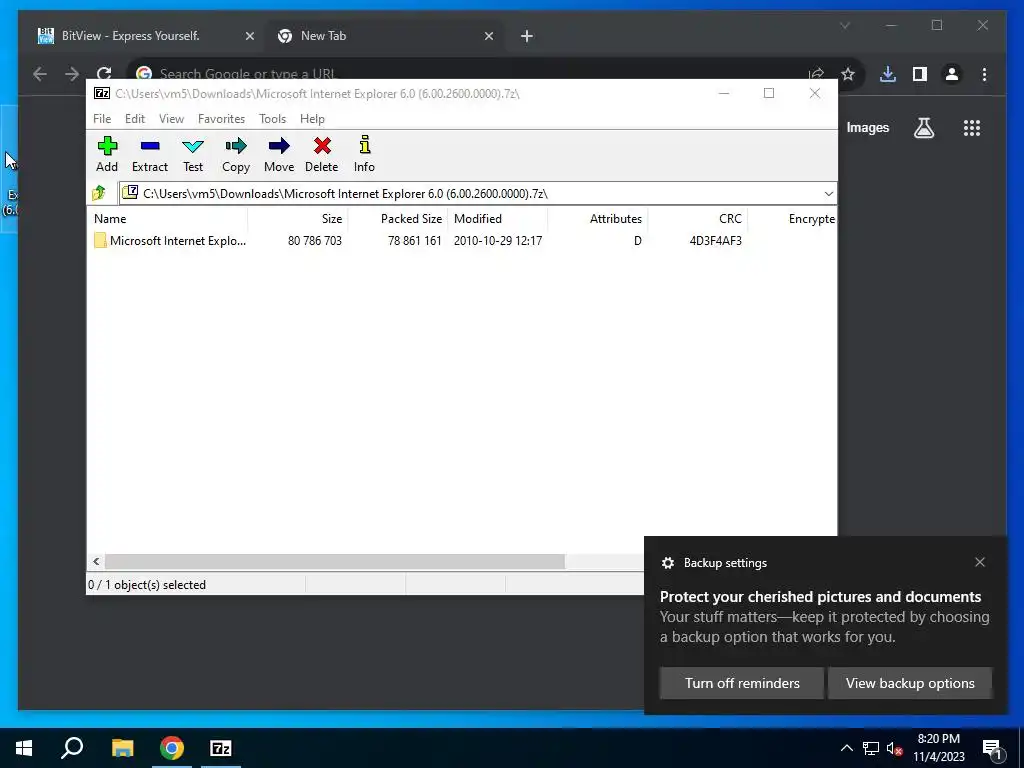Viewport: 1024px width, 768px height.
Task: Open Chrome three-dot menu
Action: click(984, 74)
